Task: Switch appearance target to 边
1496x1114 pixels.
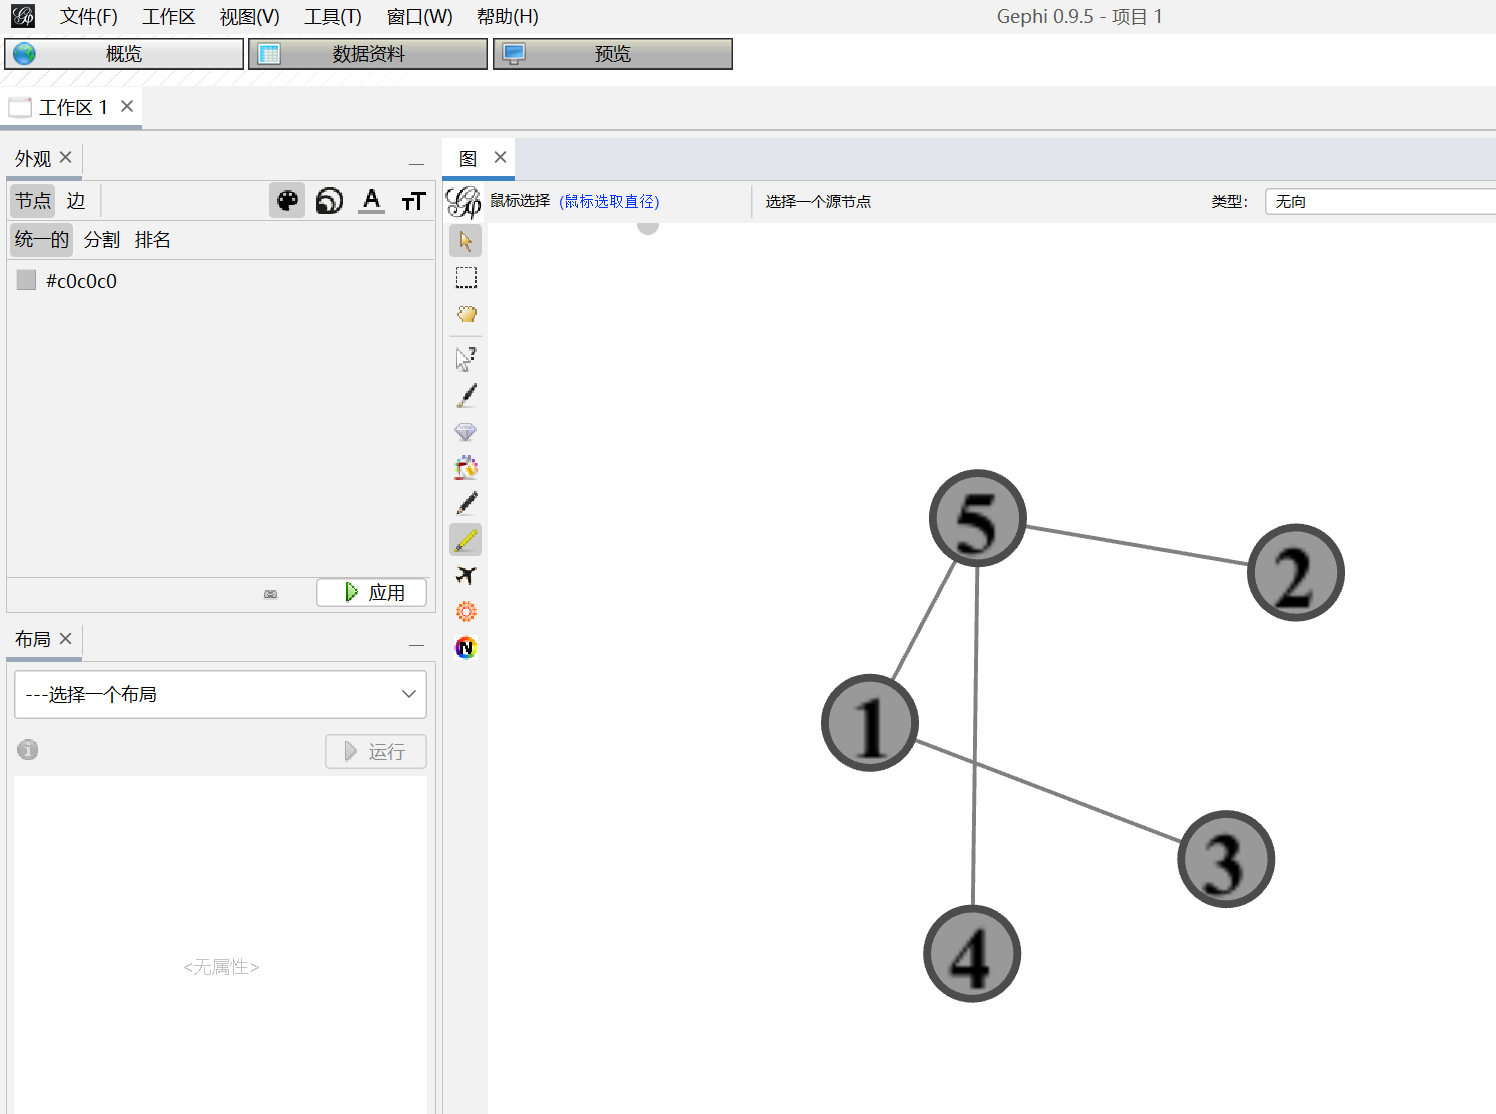Action: 76,201
